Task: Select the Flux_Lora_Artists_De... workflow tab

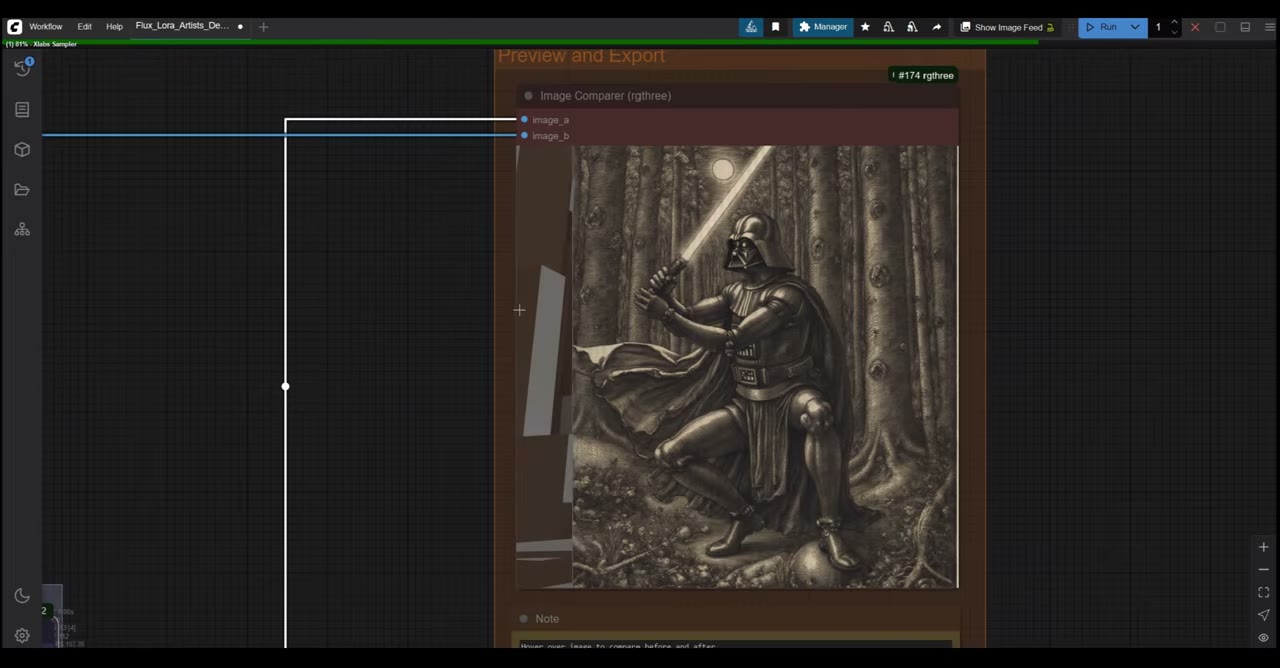Action: click(x=182, y=26)
